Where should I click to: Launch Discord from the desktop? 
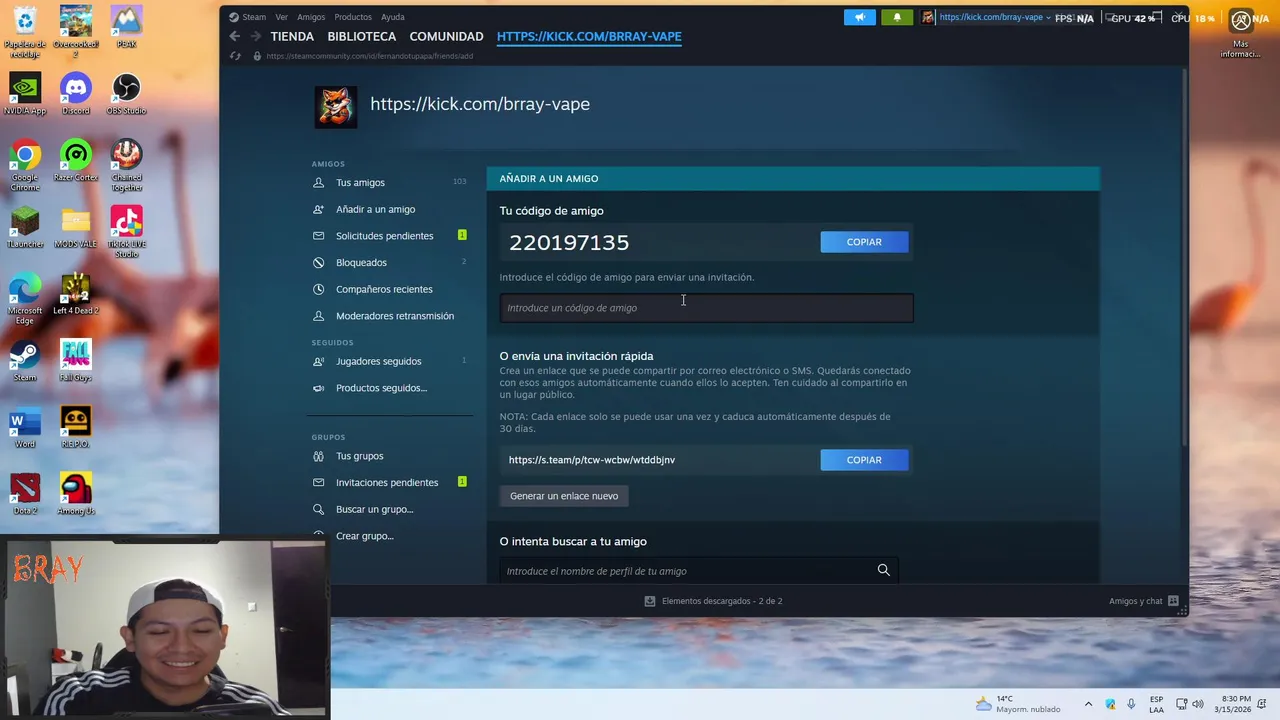click(x=76, y=94)
